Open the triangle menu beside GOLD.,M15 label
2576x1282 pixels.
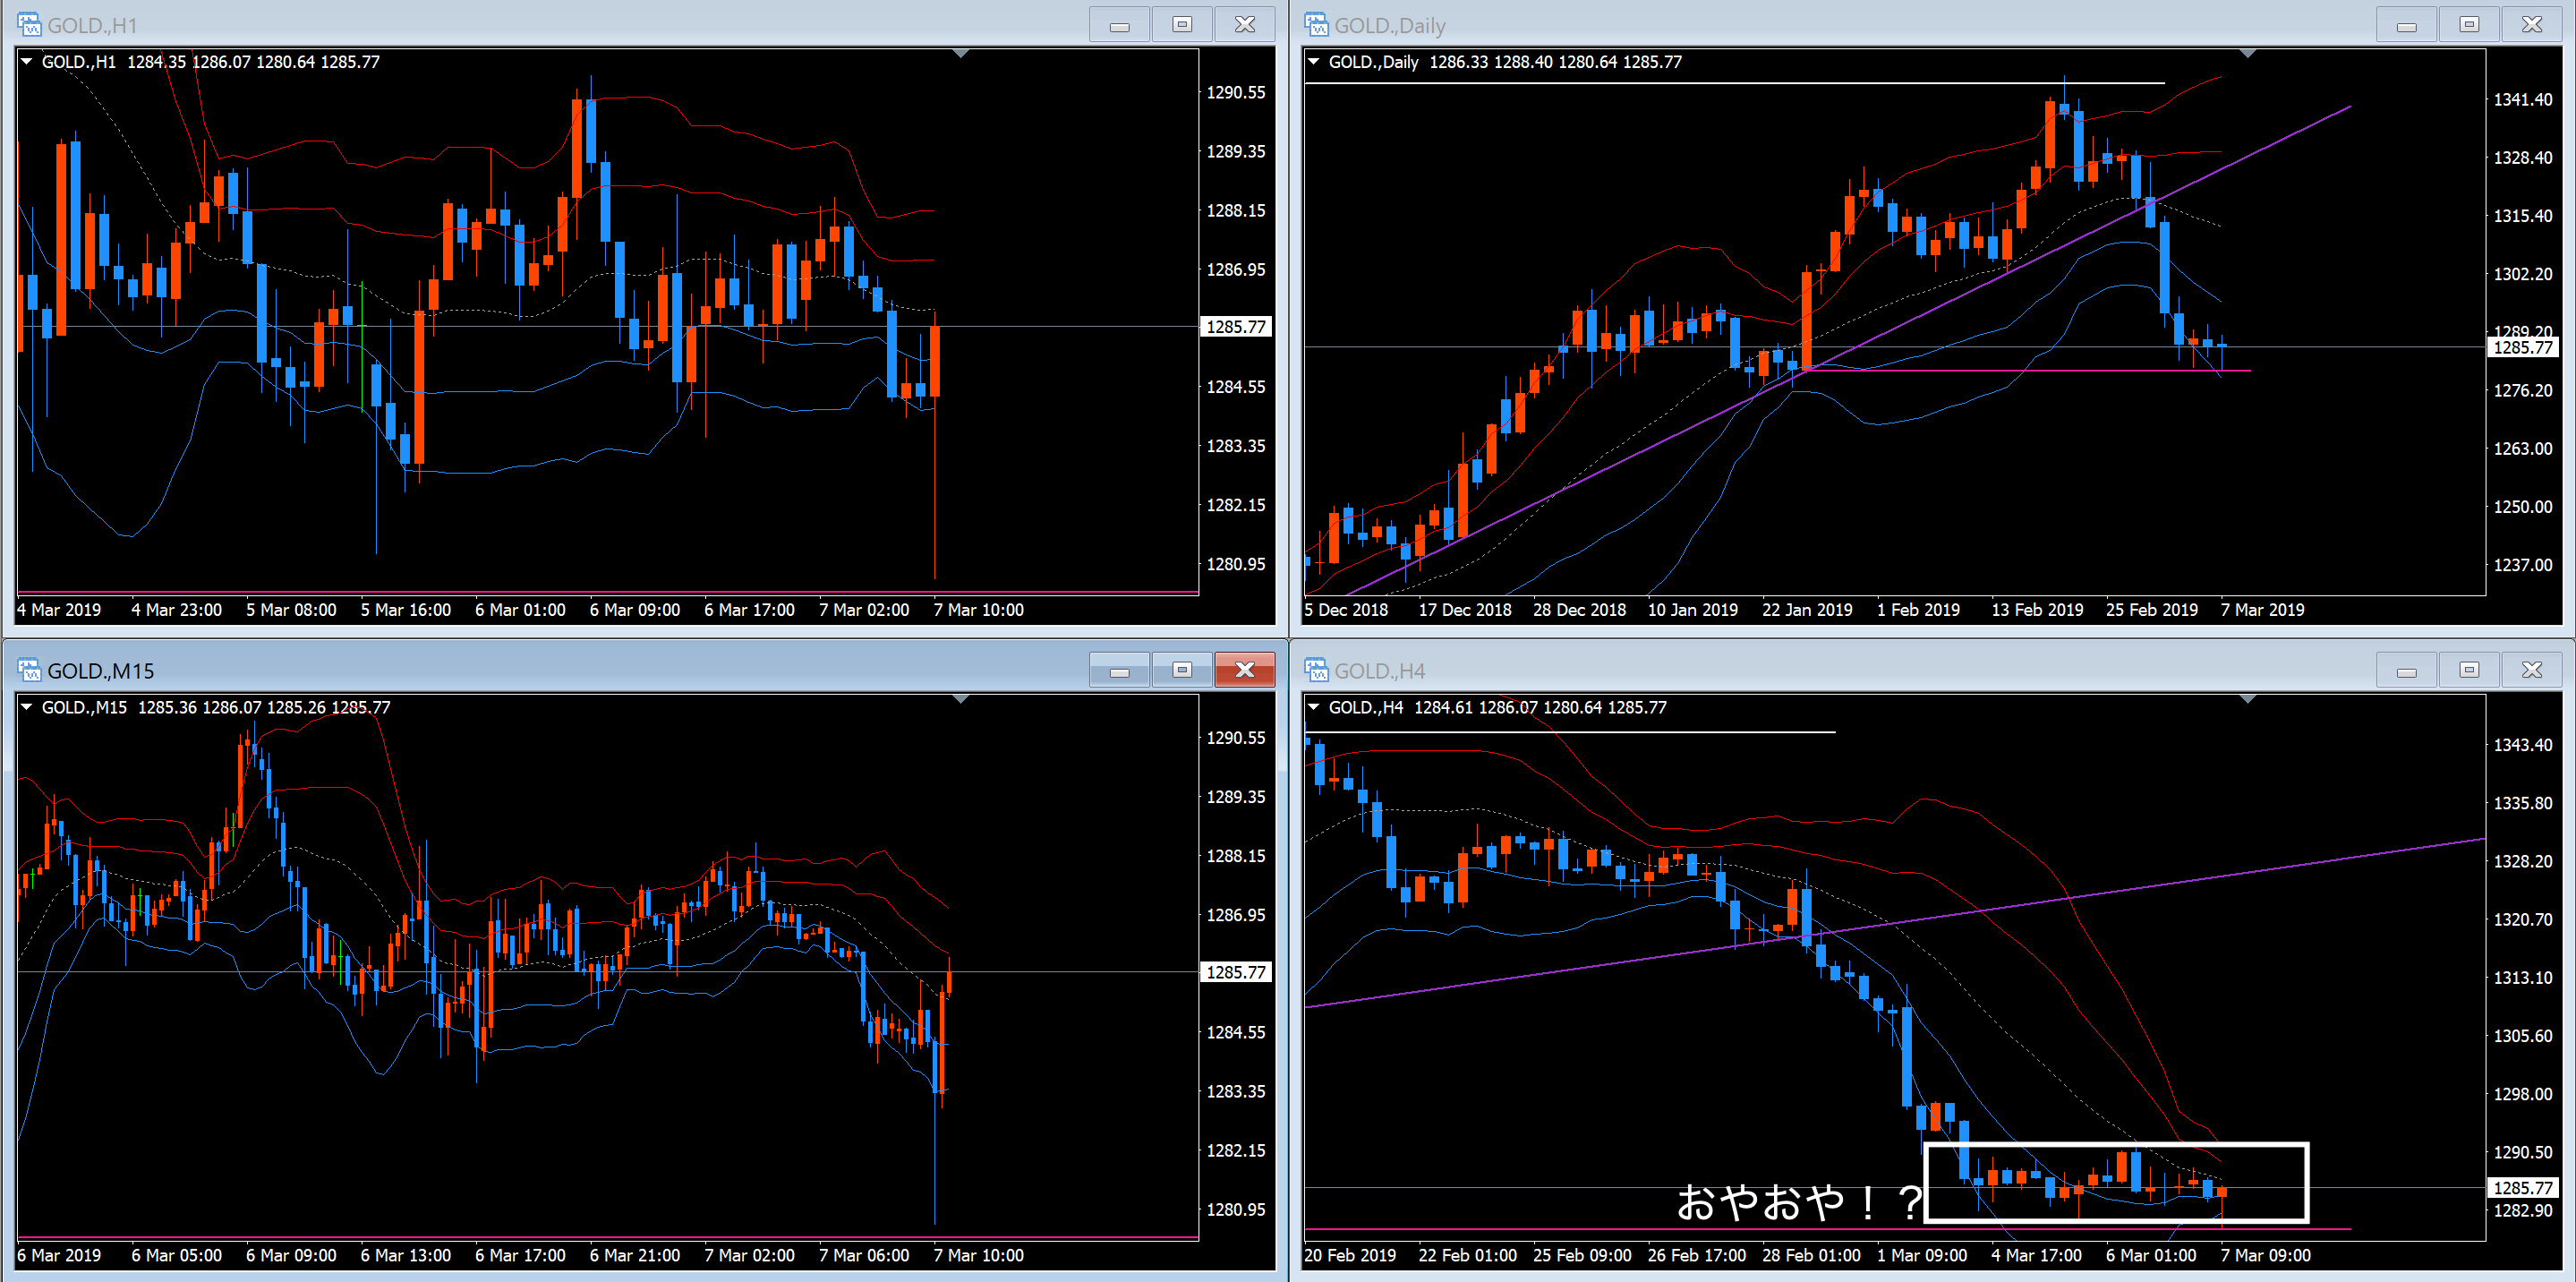pos(27,708)
